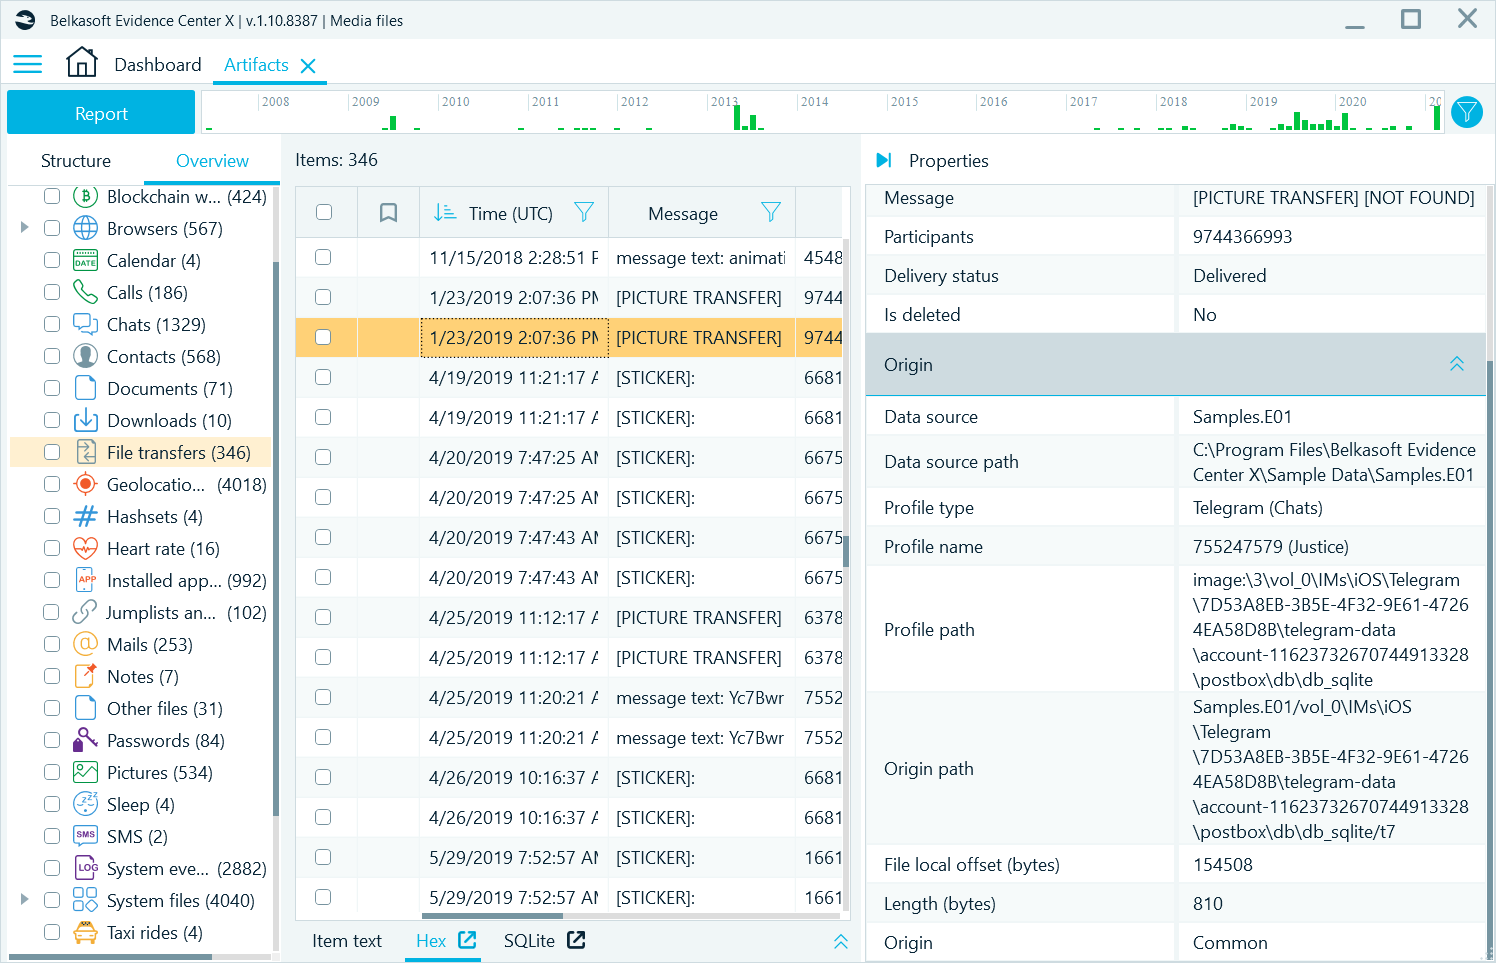Open the Artifacts tab

256,65
